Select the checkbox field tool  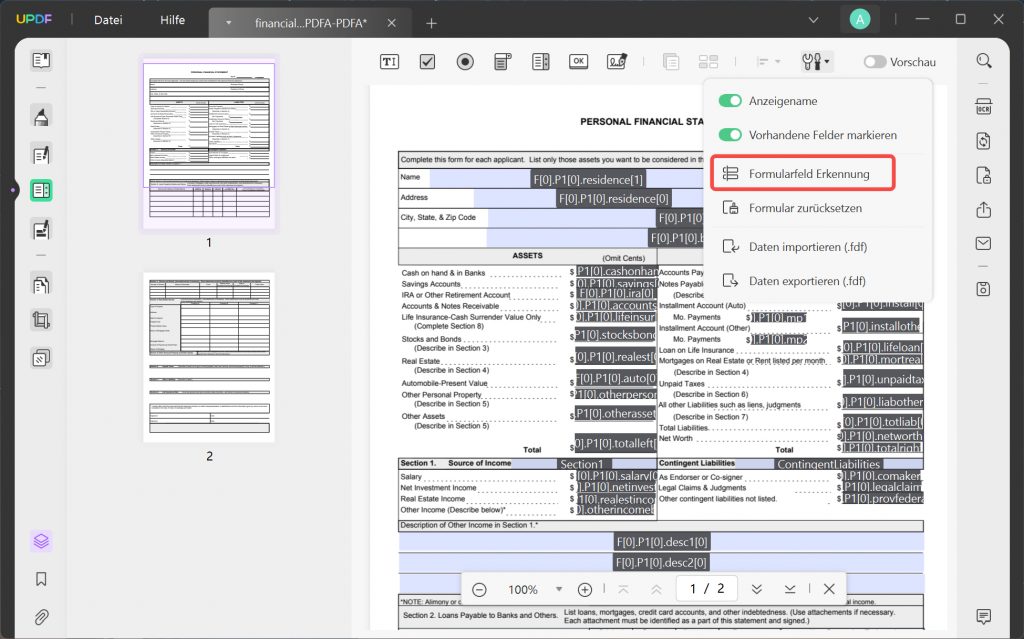427,62
